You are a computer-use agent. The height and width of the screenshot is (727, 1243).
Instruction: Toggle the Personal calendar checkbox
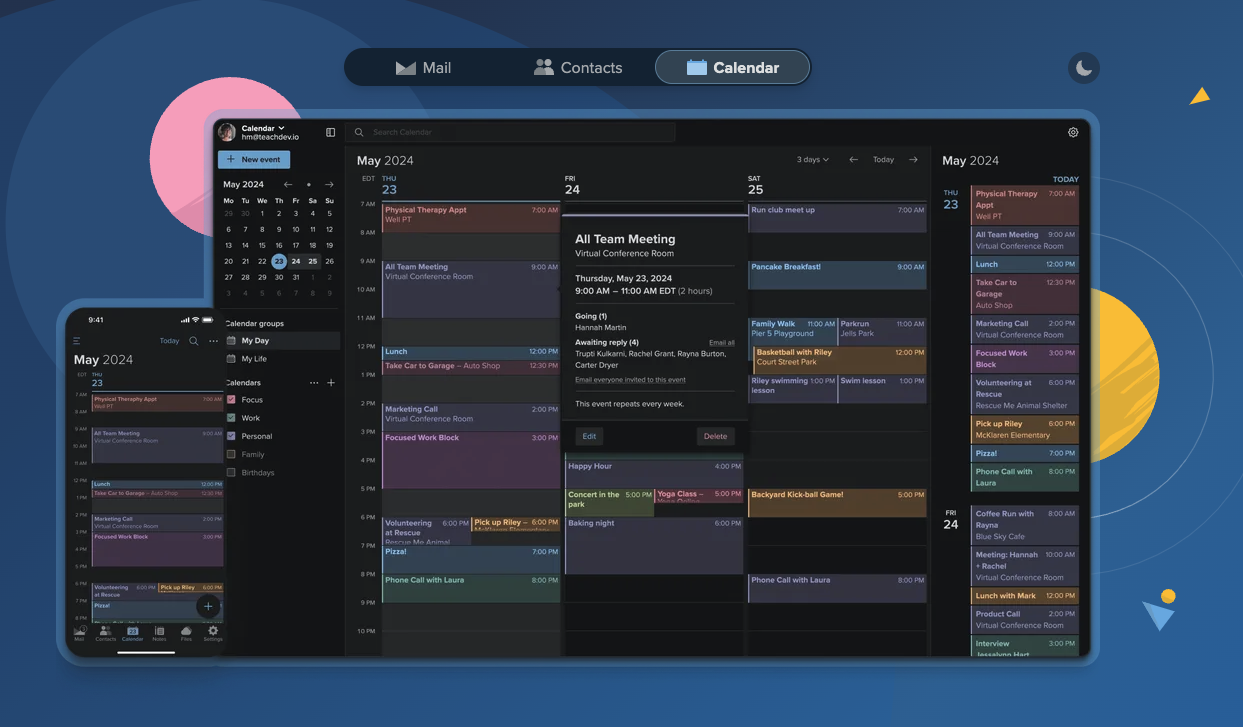click(231, 436)
